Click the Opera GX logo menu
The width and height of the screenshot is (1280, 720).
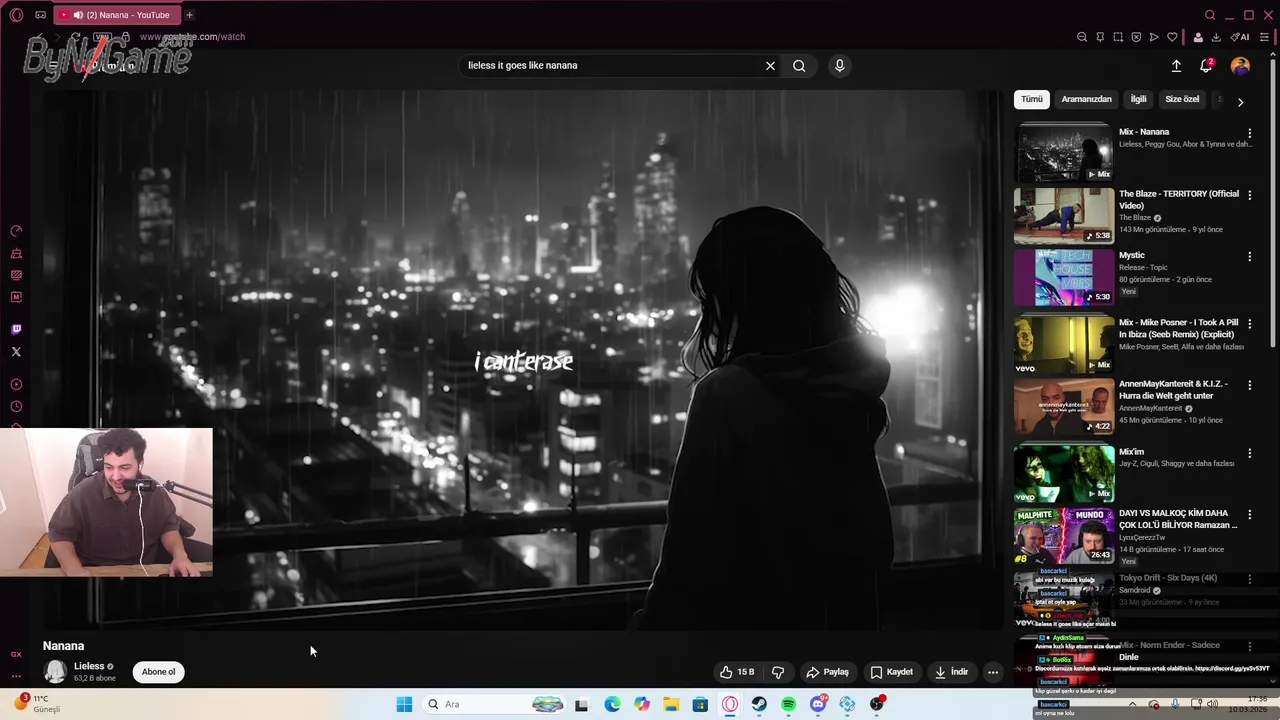16,15
